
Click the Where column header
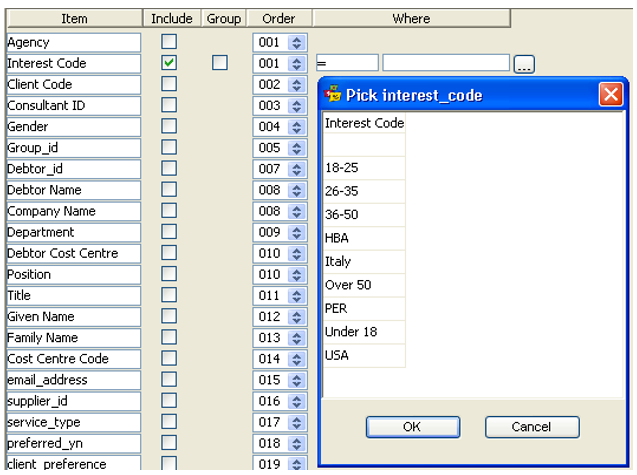411,19
